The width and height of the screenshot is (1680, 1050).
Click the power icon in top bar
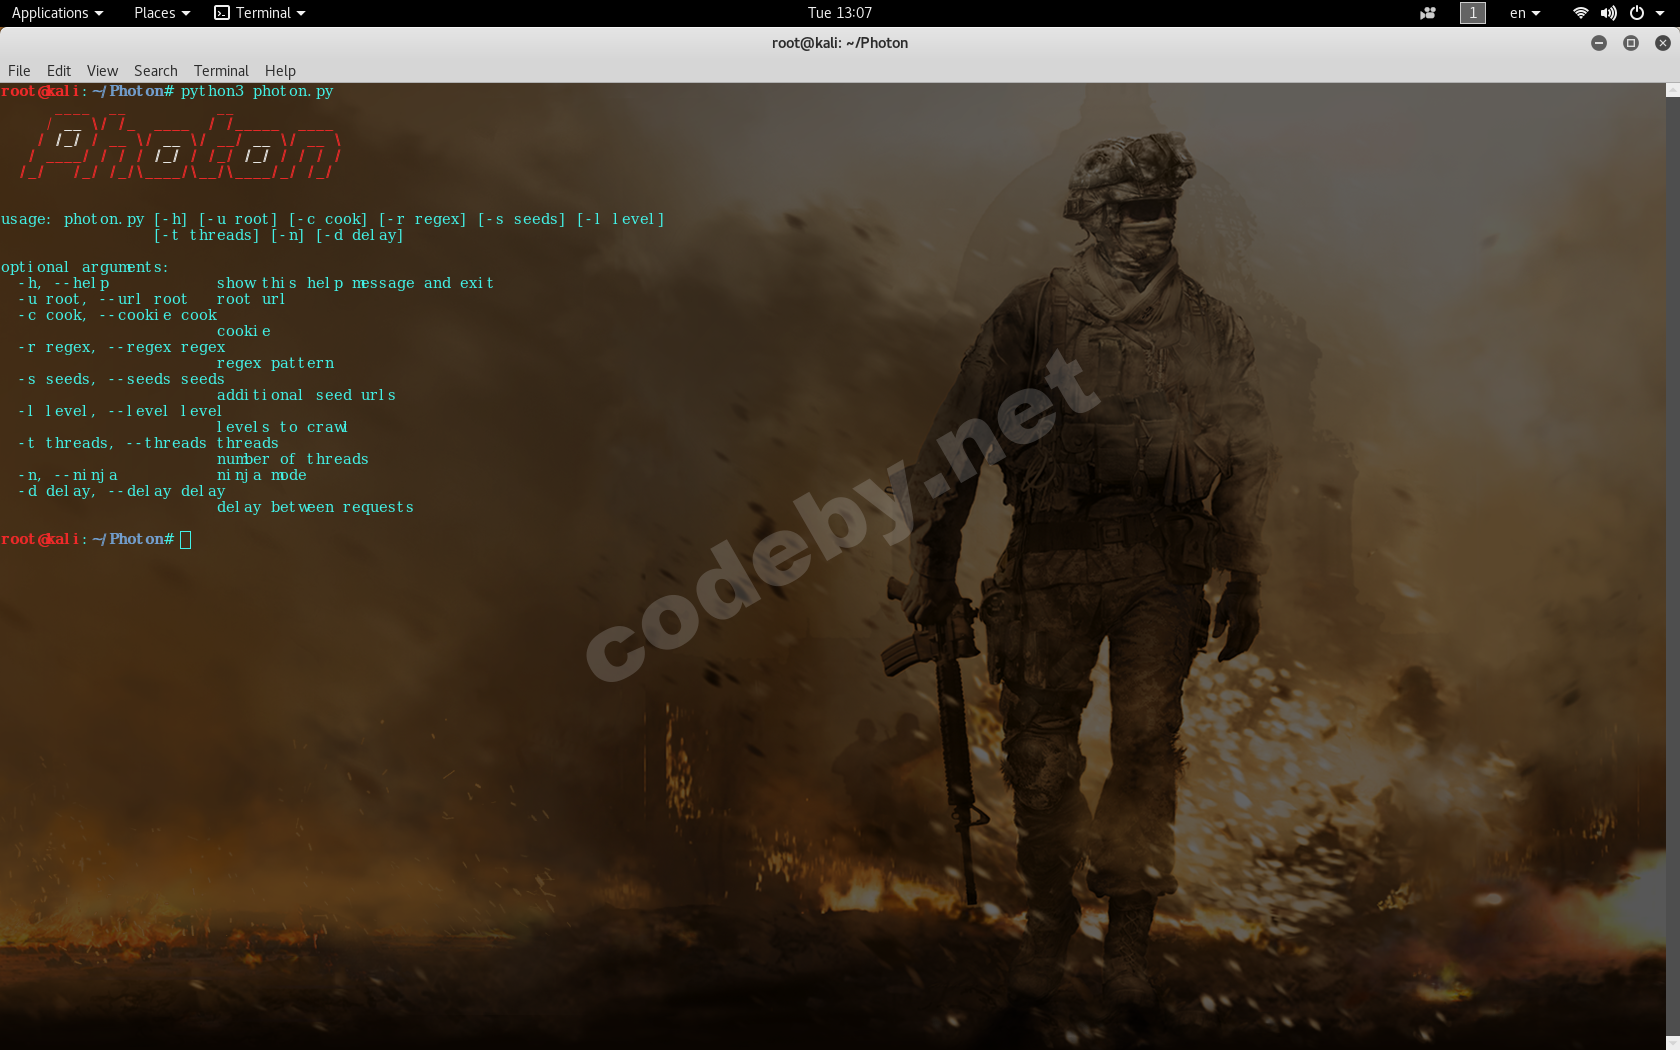click(1637, 13)
